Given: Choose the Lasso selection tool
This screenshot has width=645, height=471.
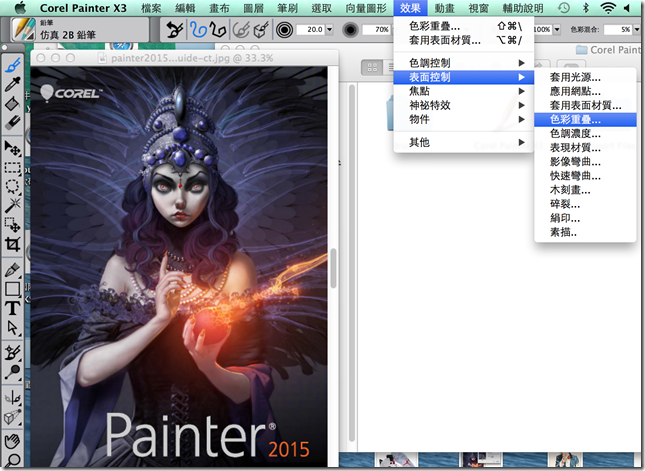Looking at the screenshot, I should pyautogui.click(x=12, y=186).
